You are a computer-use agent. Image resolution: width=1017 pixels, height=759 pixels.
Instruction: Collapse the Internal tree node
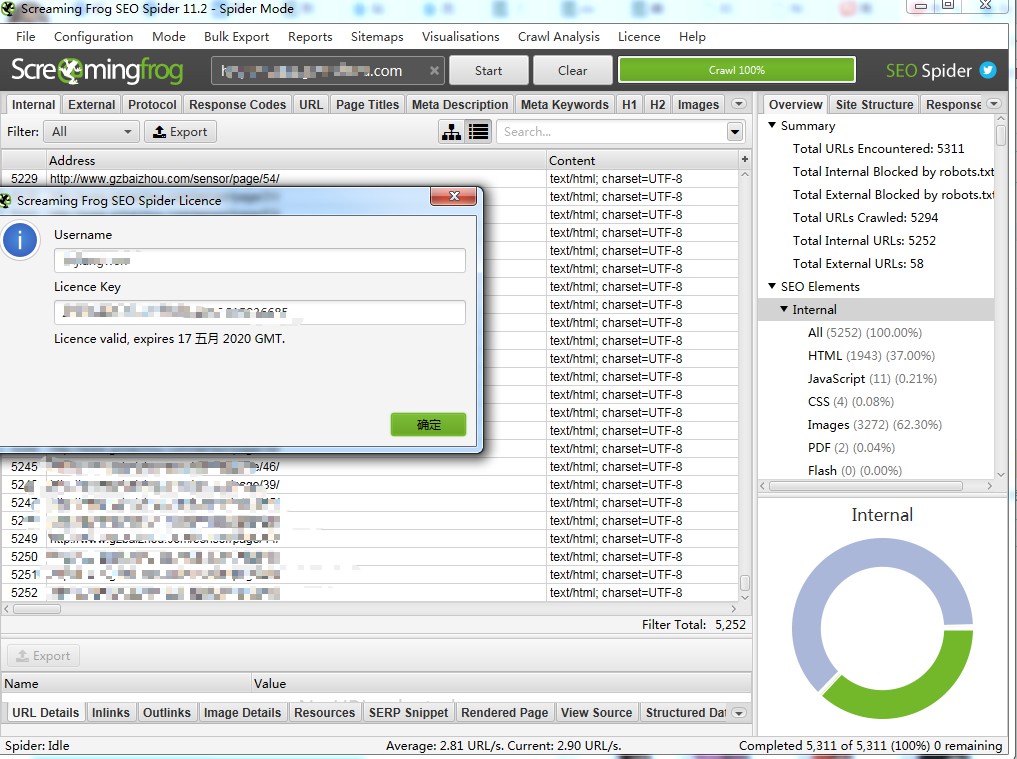pos(784,309)
